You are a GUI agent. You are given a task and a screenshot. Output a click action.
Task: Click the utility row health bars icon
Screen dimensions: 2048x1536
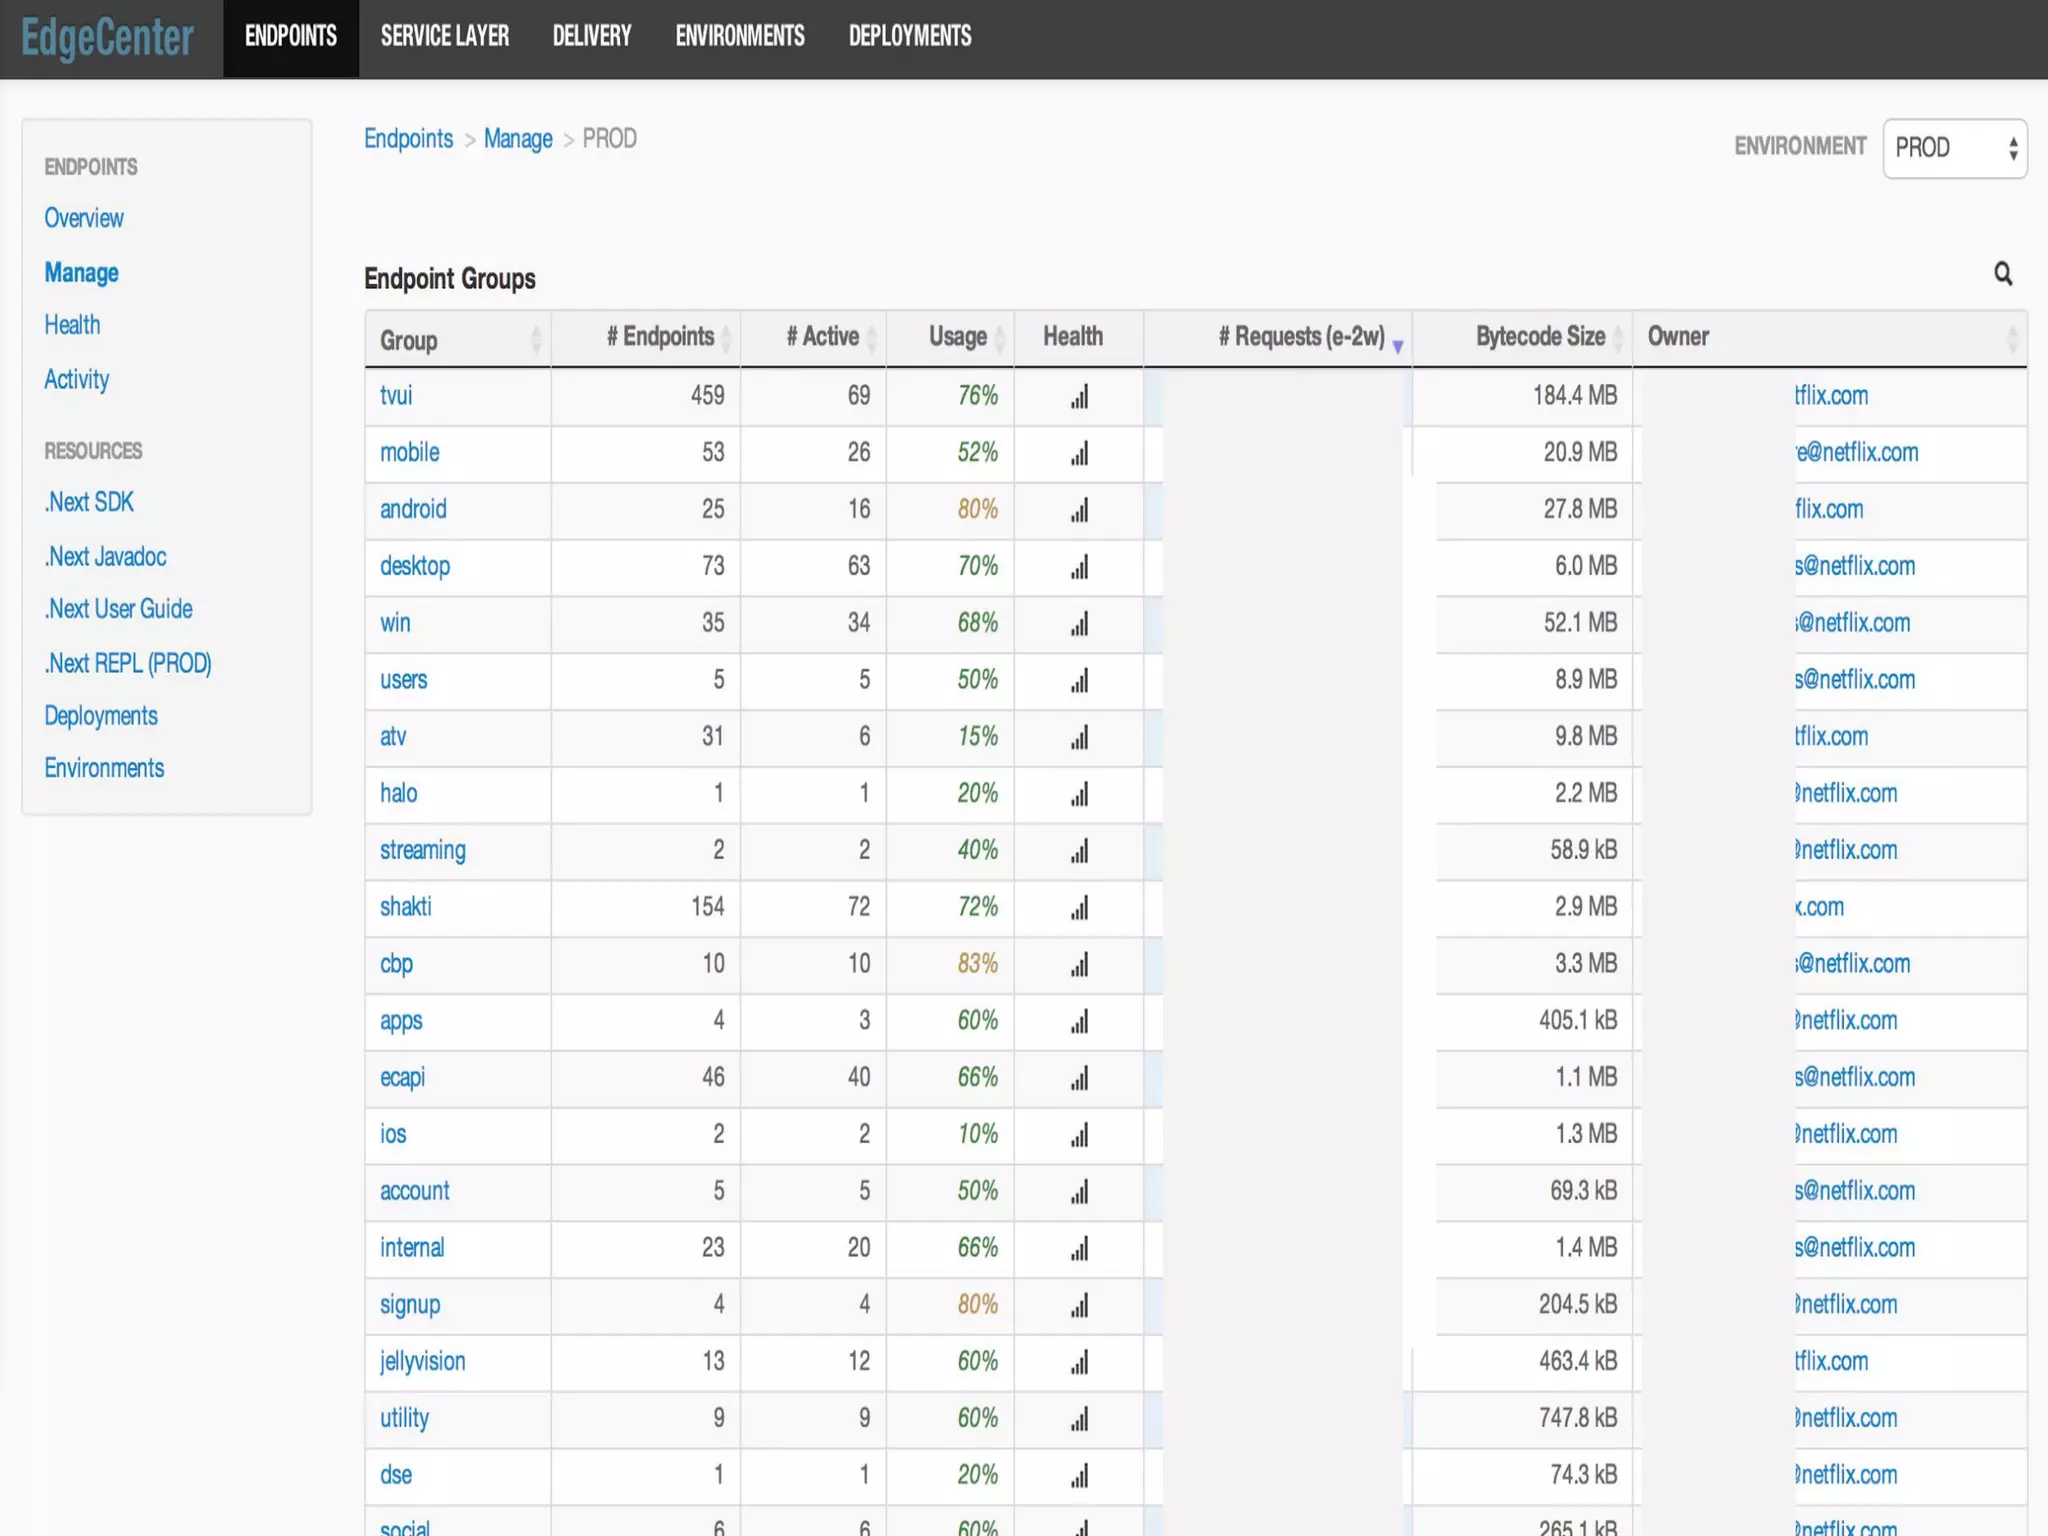pyautogui.click(x=1079, y=1420)
